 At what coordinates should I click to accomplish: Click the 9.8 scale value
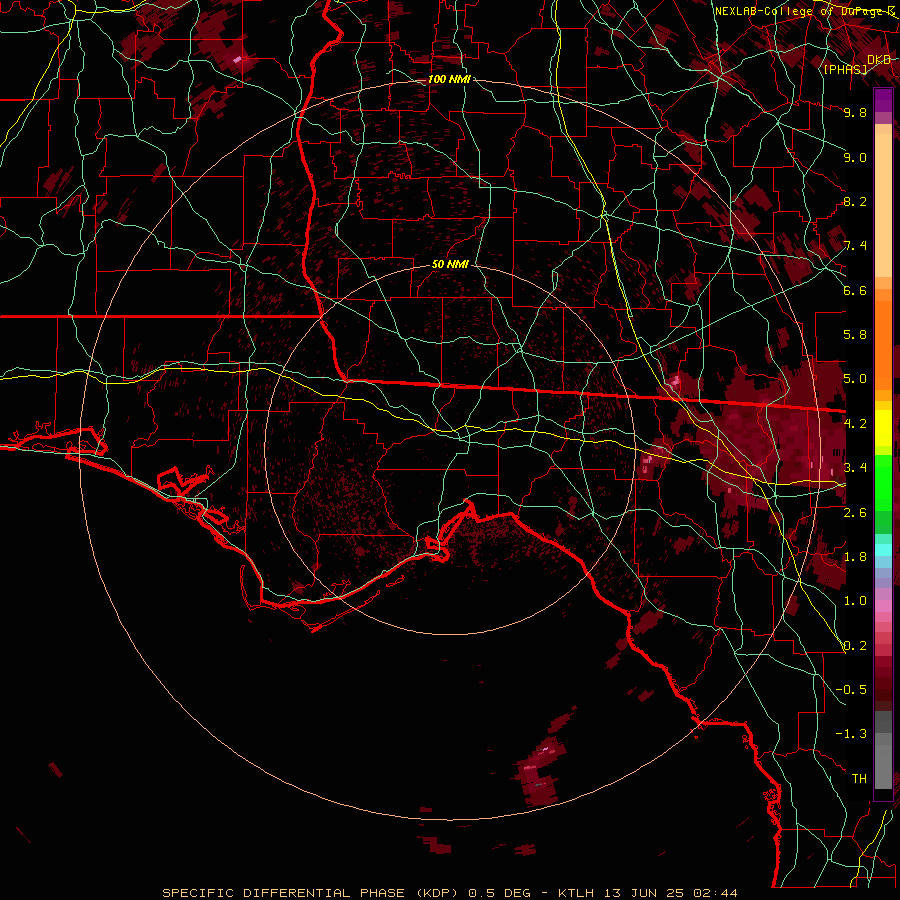click(855, 112)
